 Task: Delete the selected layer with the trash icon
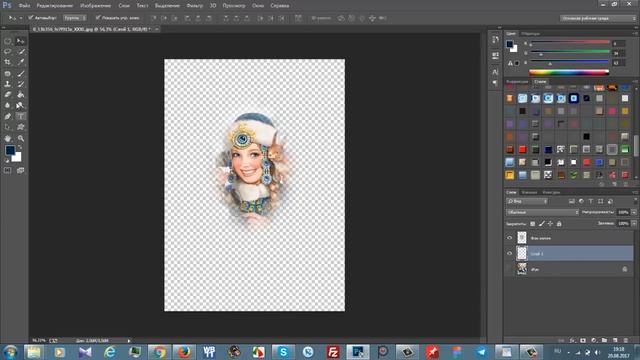[x=626, y=340]
